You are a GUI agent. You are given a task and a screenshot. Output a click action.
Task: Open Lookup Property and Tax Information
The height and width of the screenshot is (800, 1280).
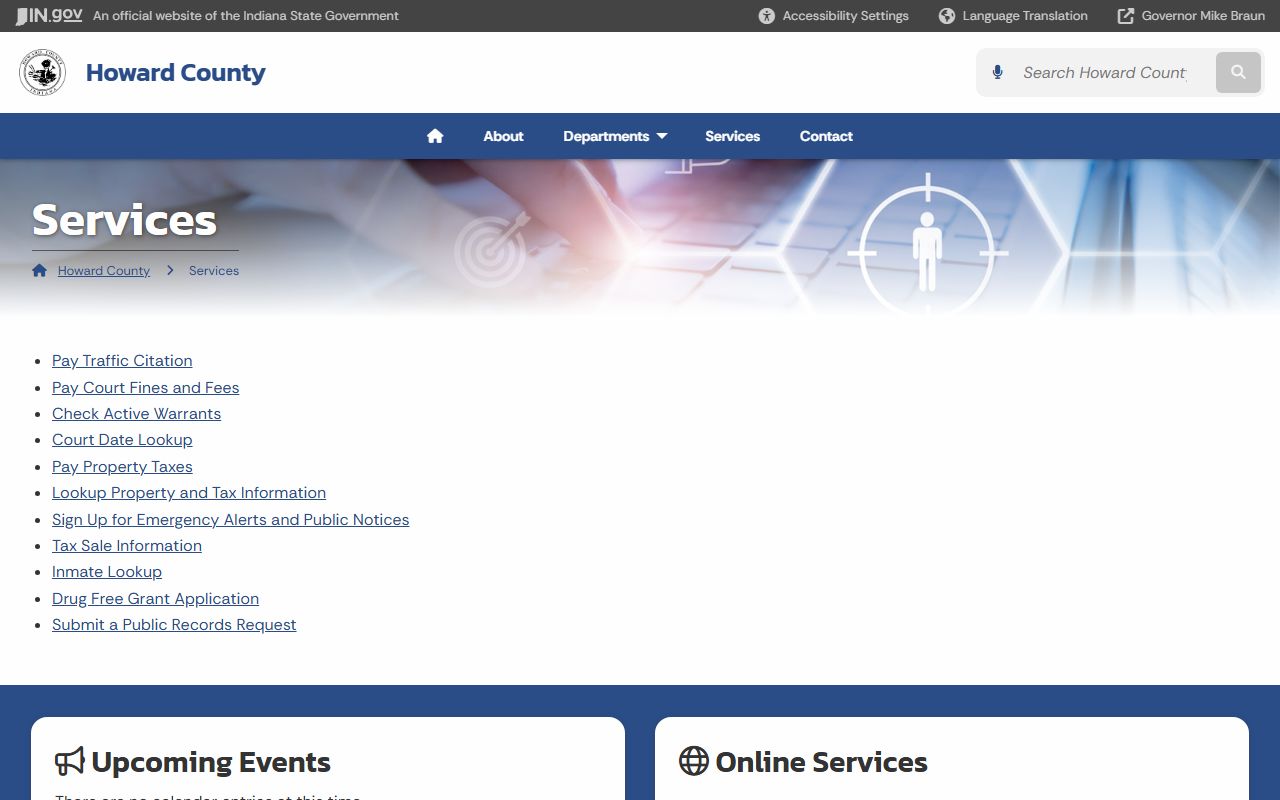tap(189, 493)
